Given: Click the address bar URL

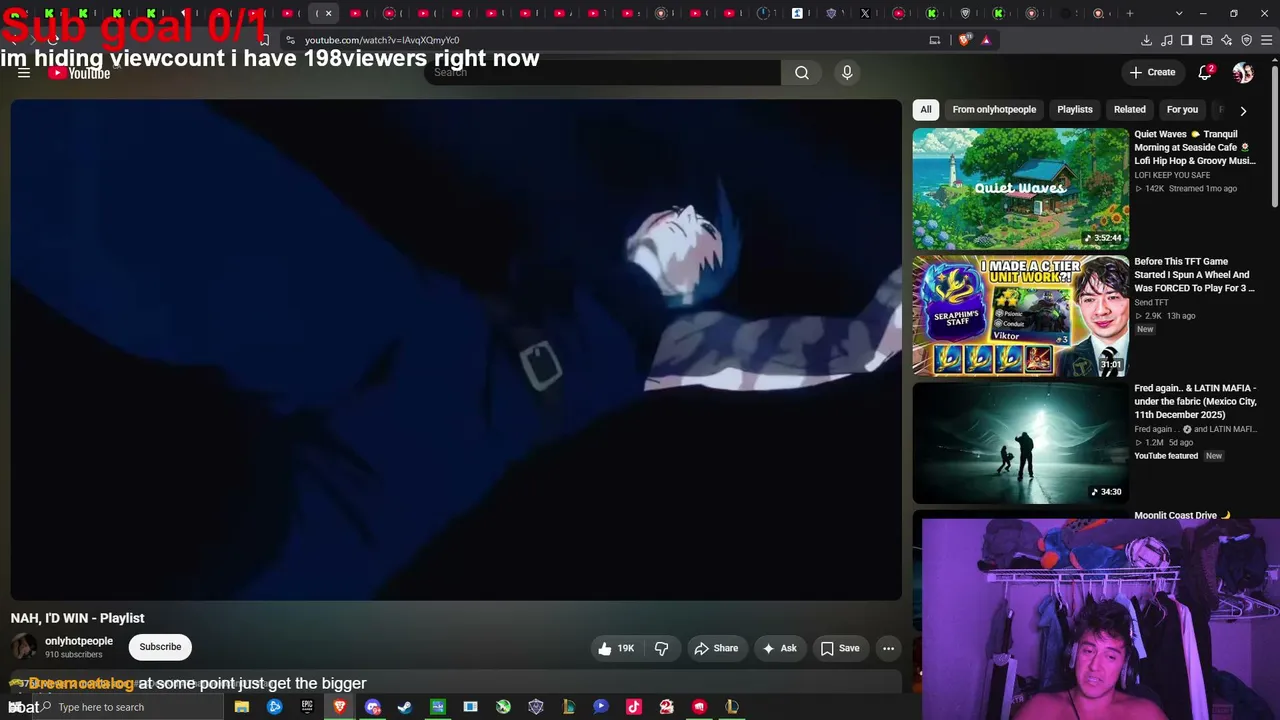Looking at the screenshot, I should 382,40.
